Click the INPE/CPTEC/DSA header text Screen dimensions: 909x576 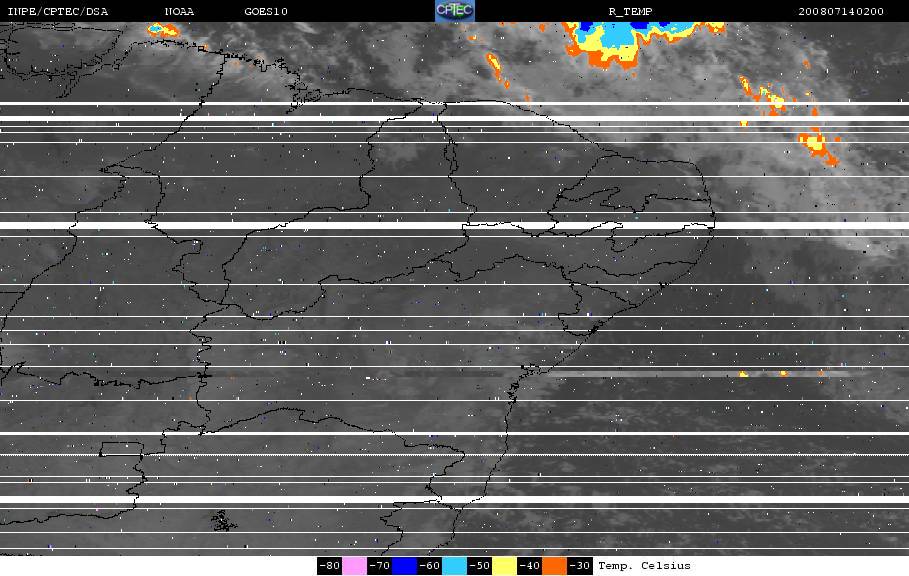[57, 12]
